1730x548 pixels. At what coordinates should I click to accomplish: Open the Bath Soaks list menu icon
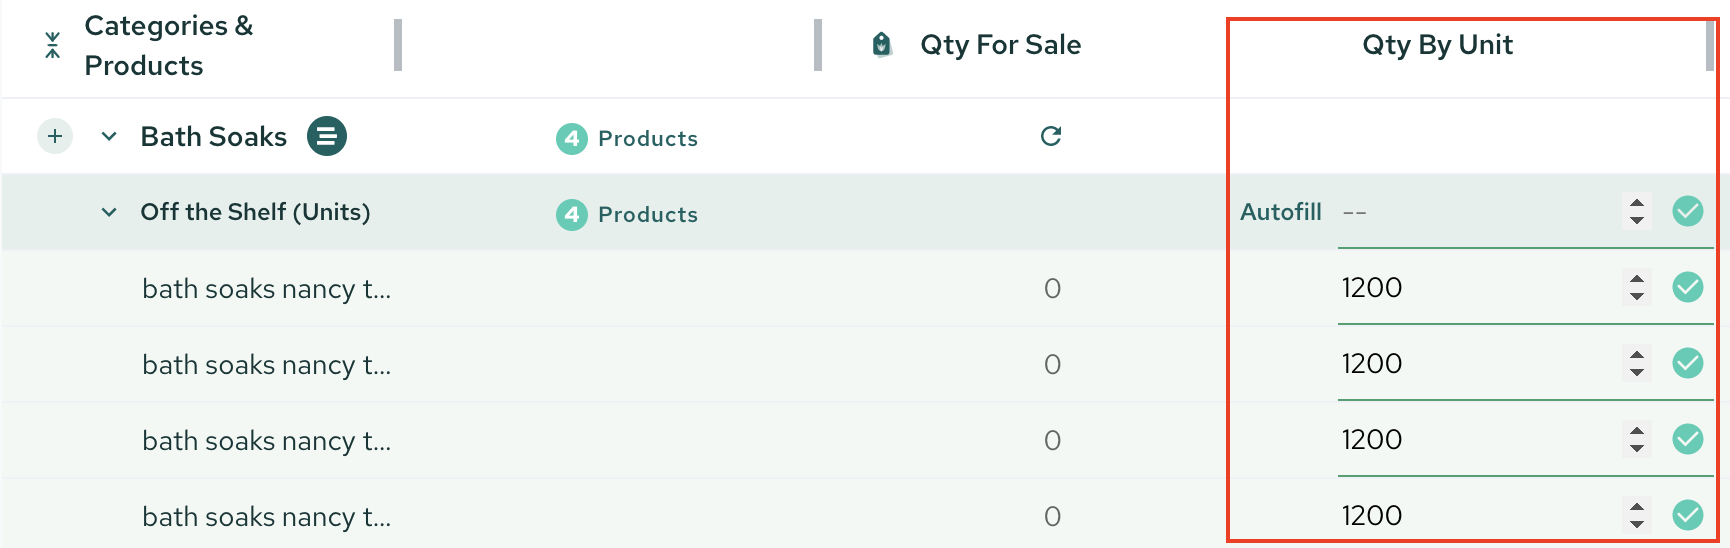pyautogui.click(x=326, y=136)
